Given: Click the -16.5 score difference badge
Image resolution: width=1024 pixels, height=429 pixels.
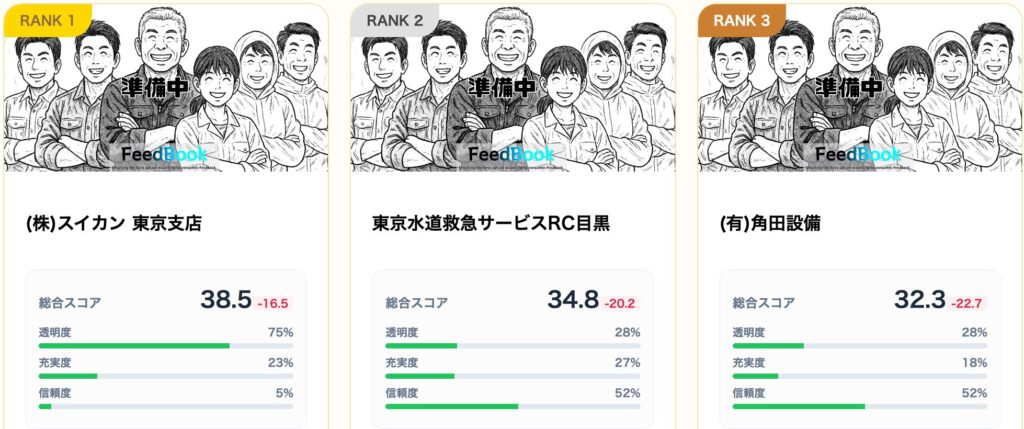Looking at the screenshot, I should 273,303.
